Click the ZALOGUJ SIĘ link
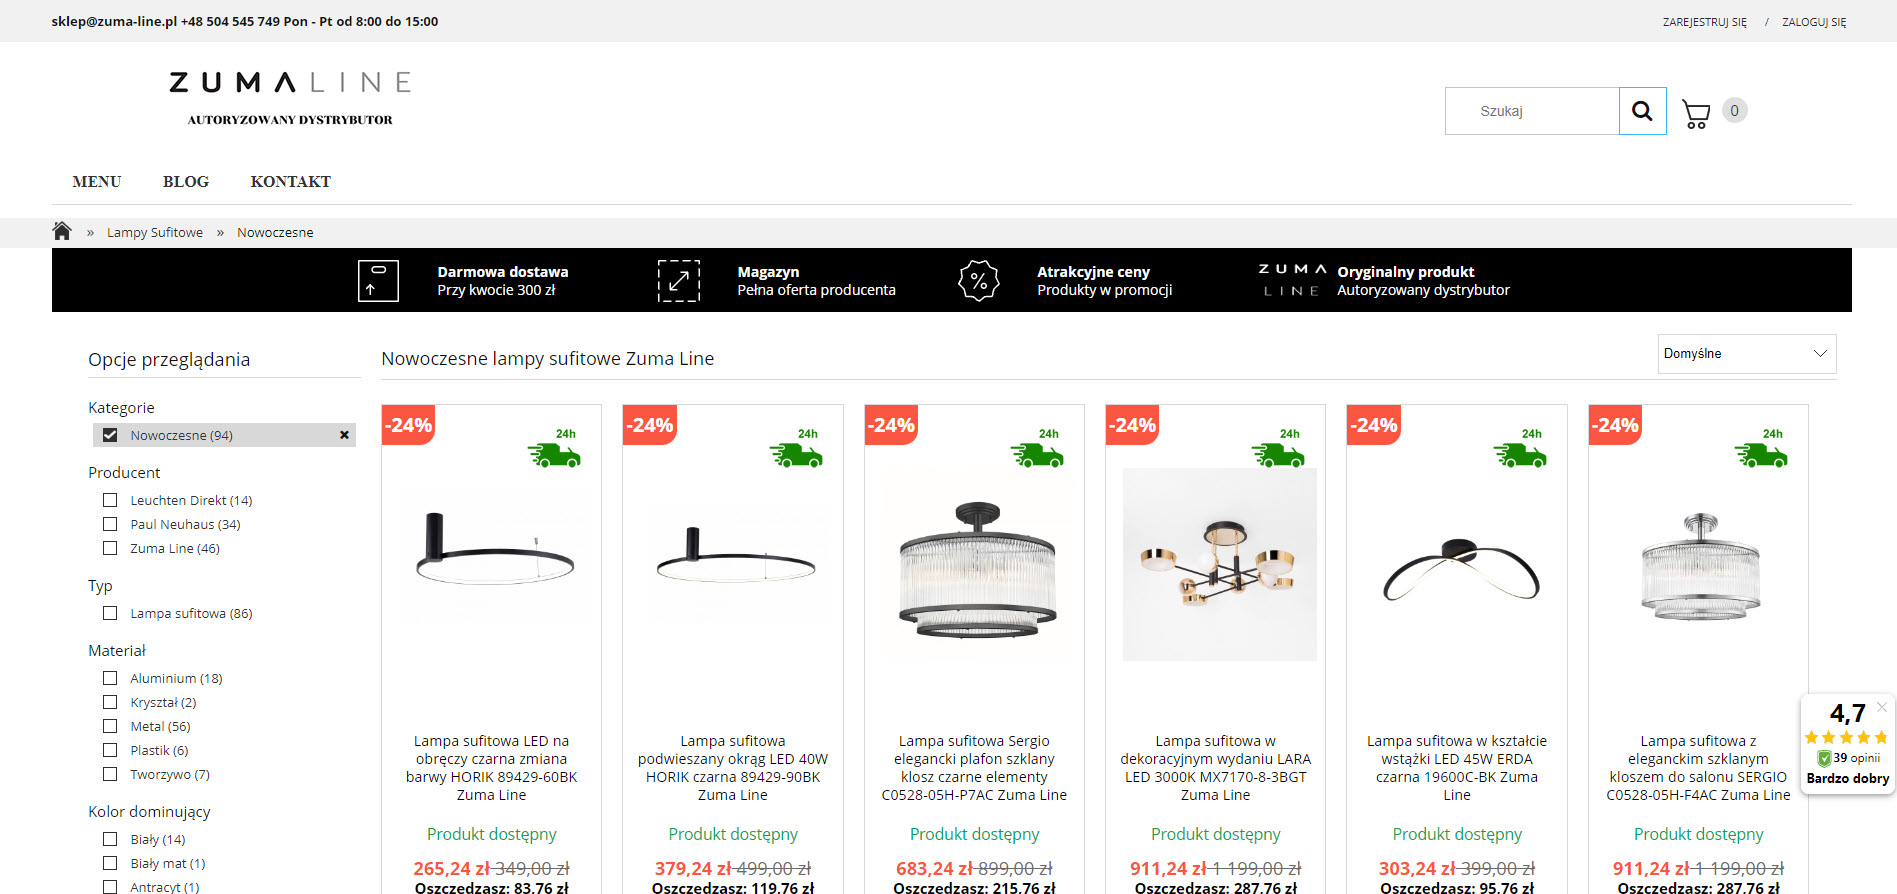The height and width of the screenshot is (894, 1897). point(1814,22)
